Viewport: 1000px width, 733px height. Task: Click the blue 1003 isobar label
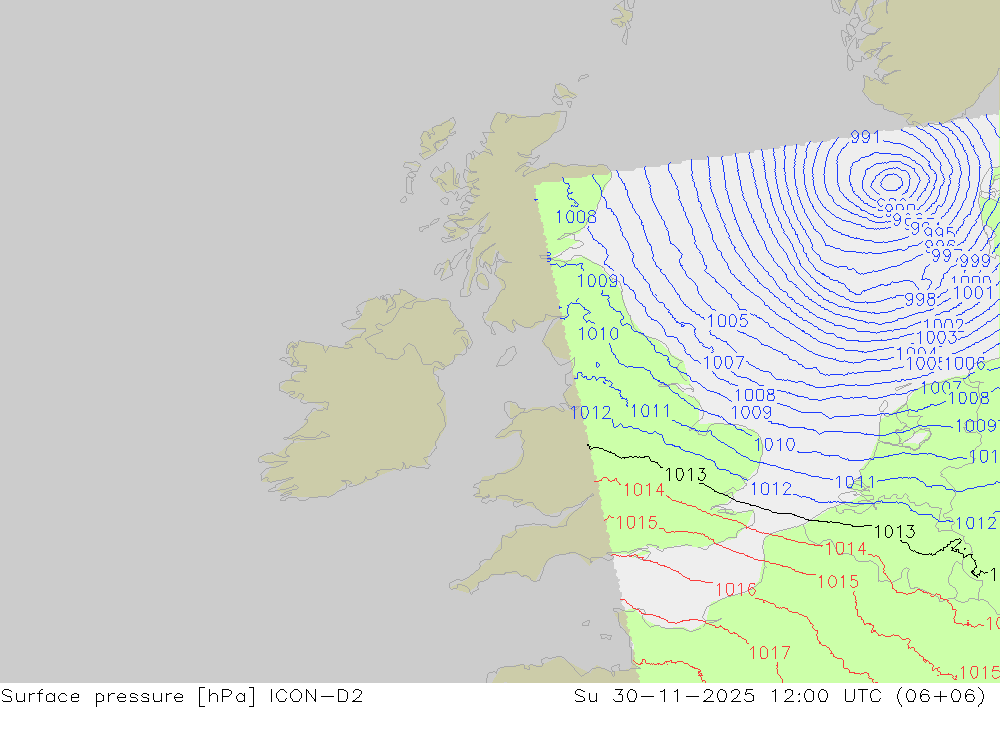937,337
